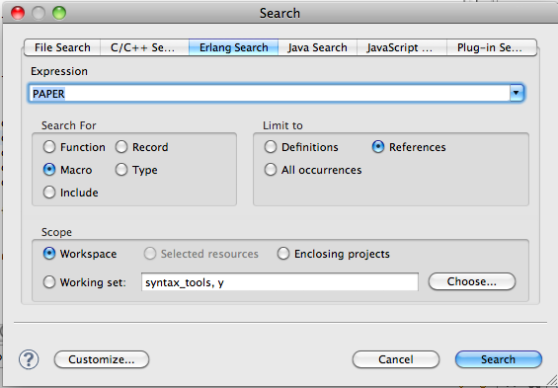Switch to the Plug-in Search tab
558x388 pixels.
pyautogui.click(x=491, y=48)
